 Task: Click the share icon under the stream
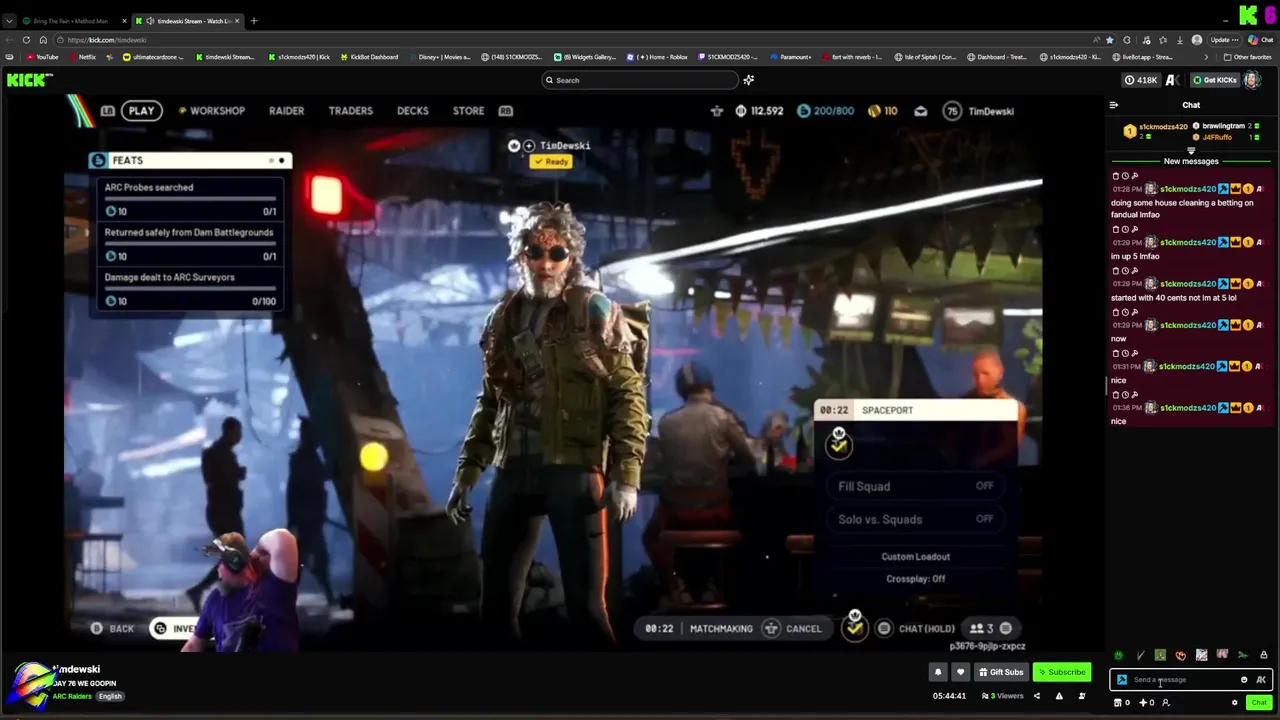tap(1036, 696)
